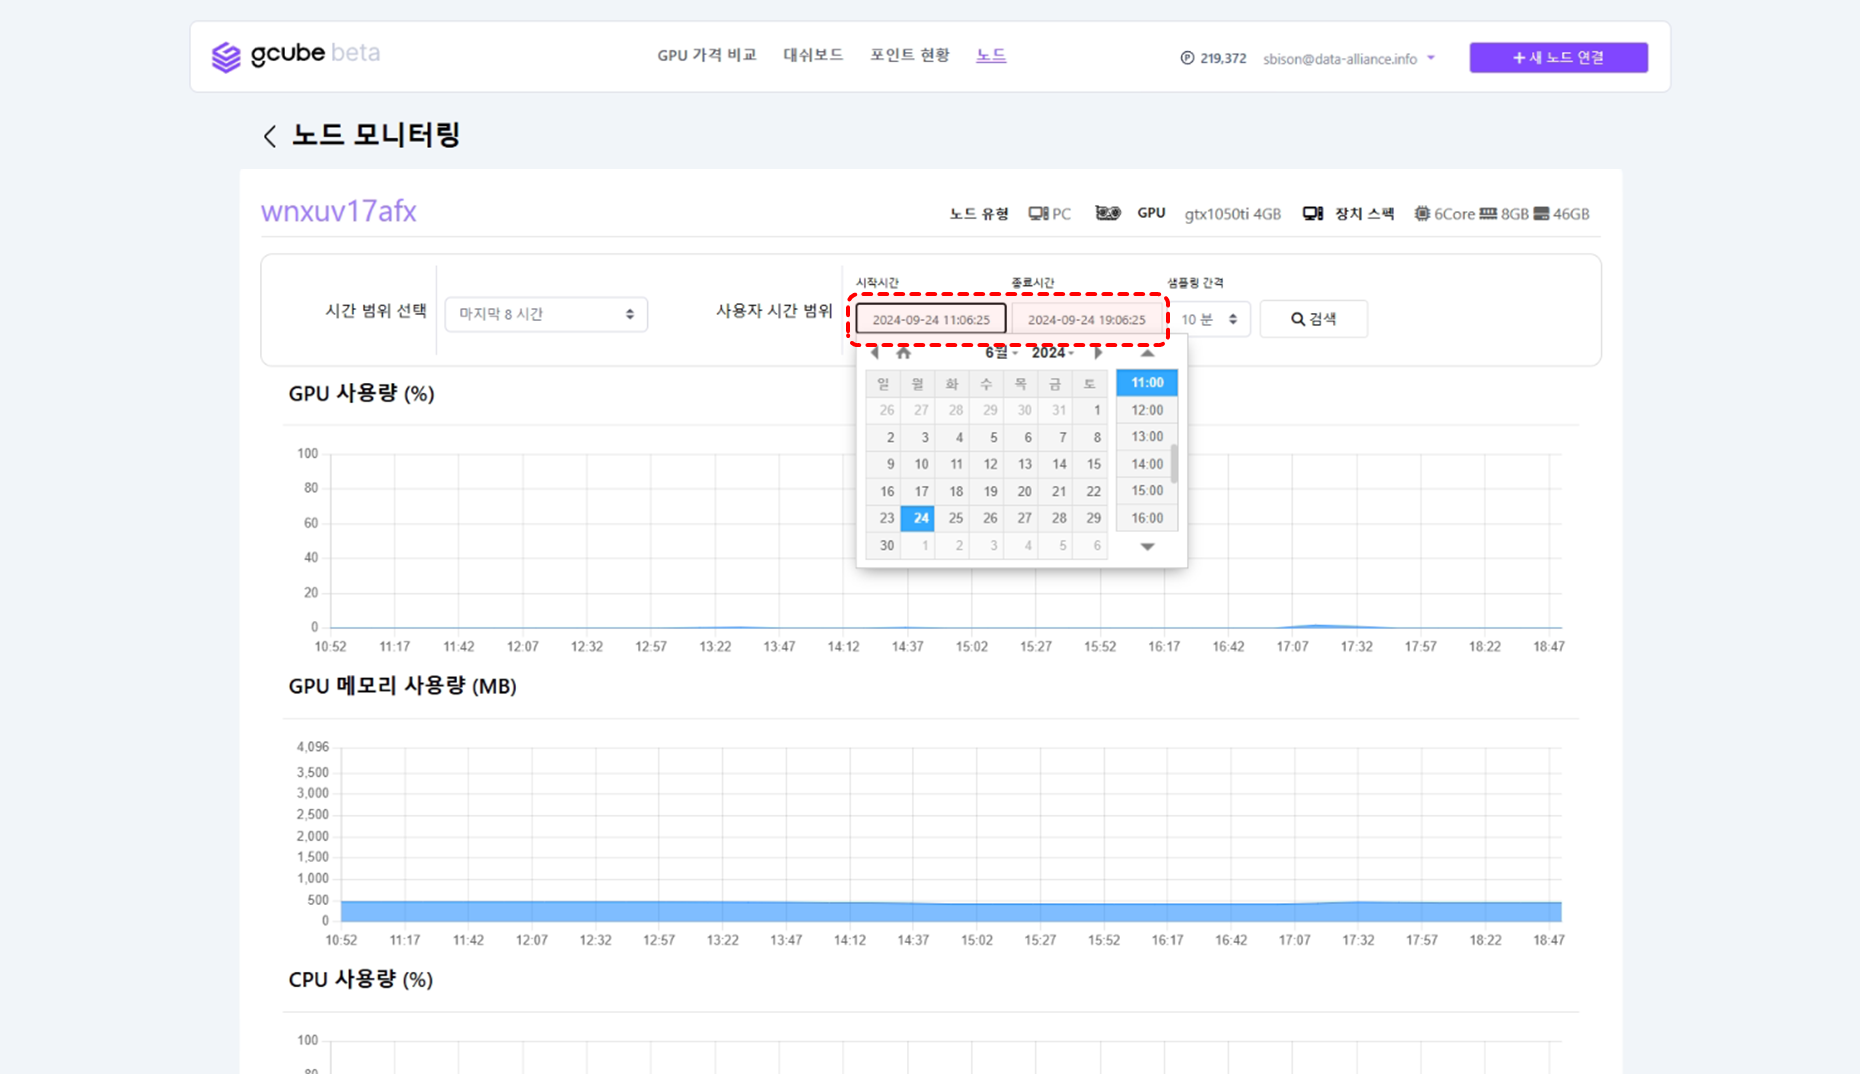The height and width of the screenshot is (1074, 1860).
Task: Select 12:00 in the time list
Action: [x=1147, y=410]
